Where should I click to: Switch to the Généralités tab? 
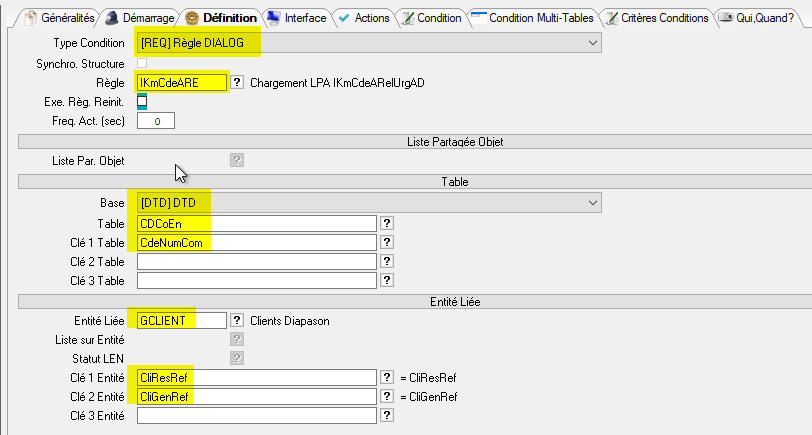click(59, 18)
